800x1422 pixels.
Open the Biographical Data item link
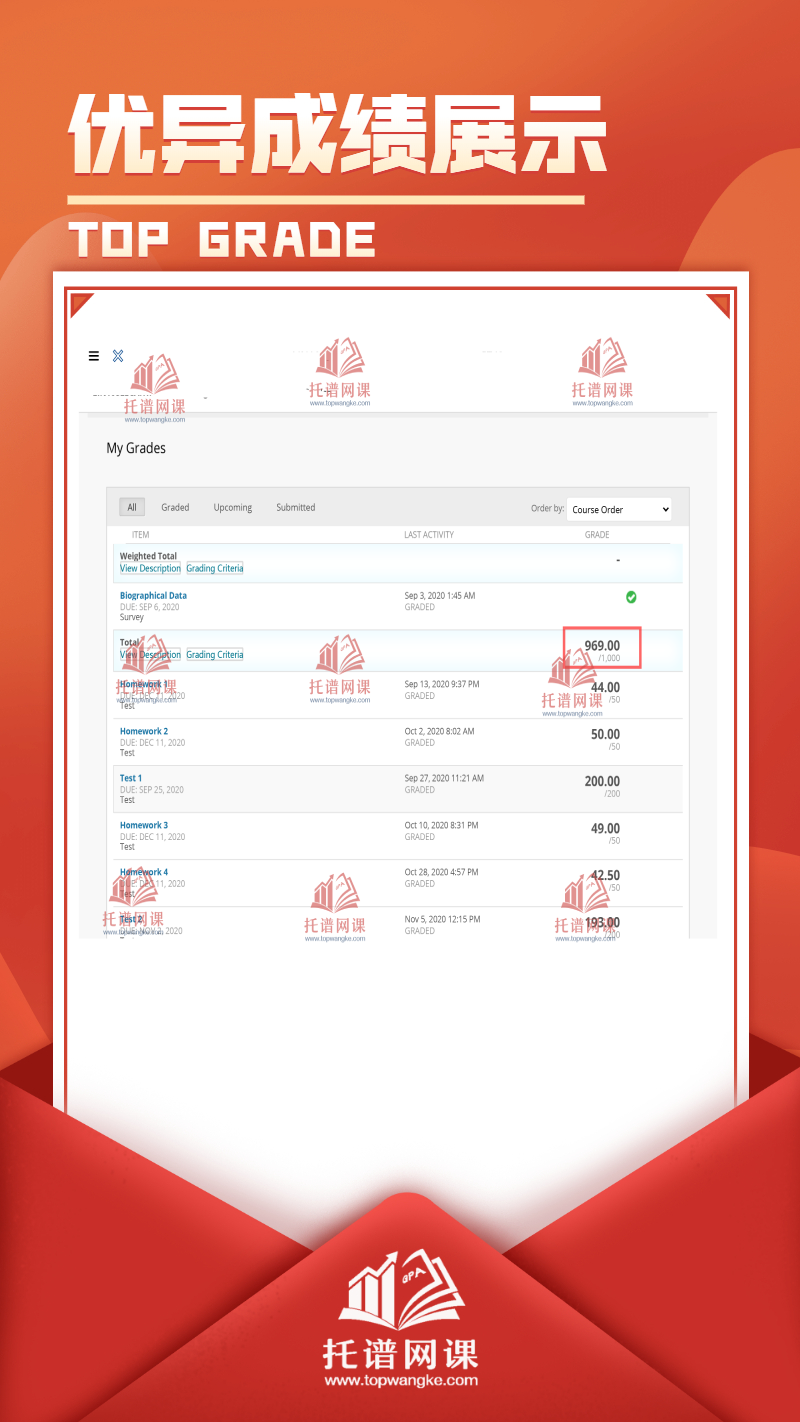(x=153, y=595)
